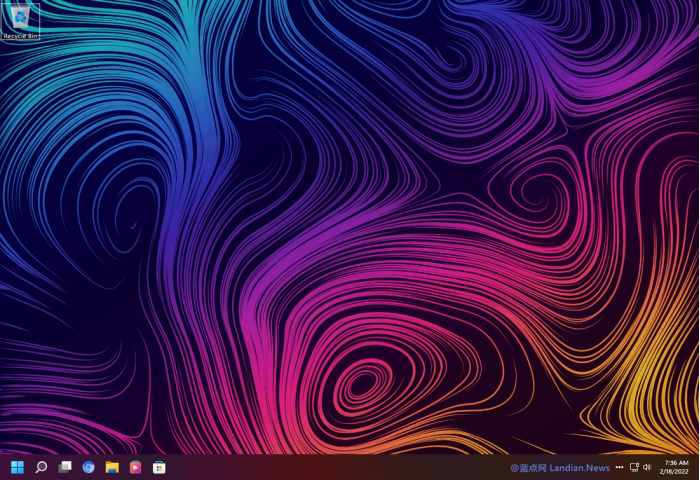The image size is (700, 480).
Task: Open Microsoft Store from taskbar
Action: click(x=159, y=467)
